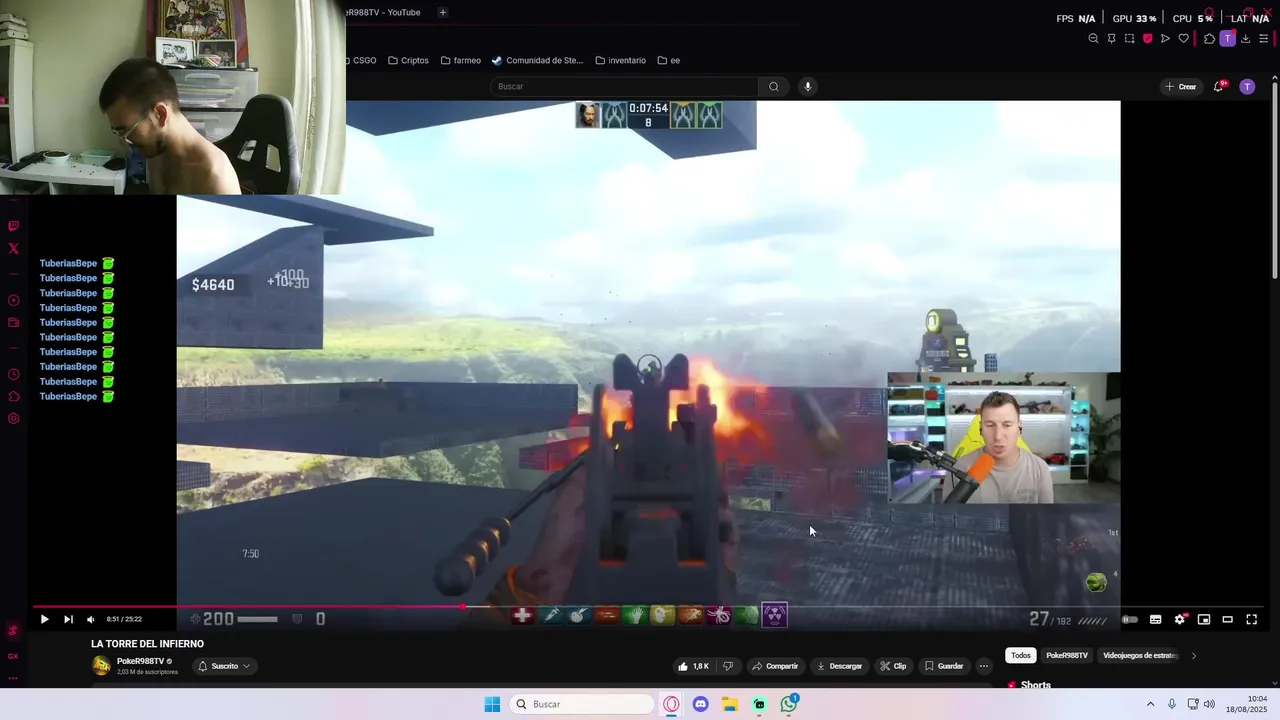Screen dimensions: 1280x720
Task: Open browser downloads icon
Action: [1245, 38]
